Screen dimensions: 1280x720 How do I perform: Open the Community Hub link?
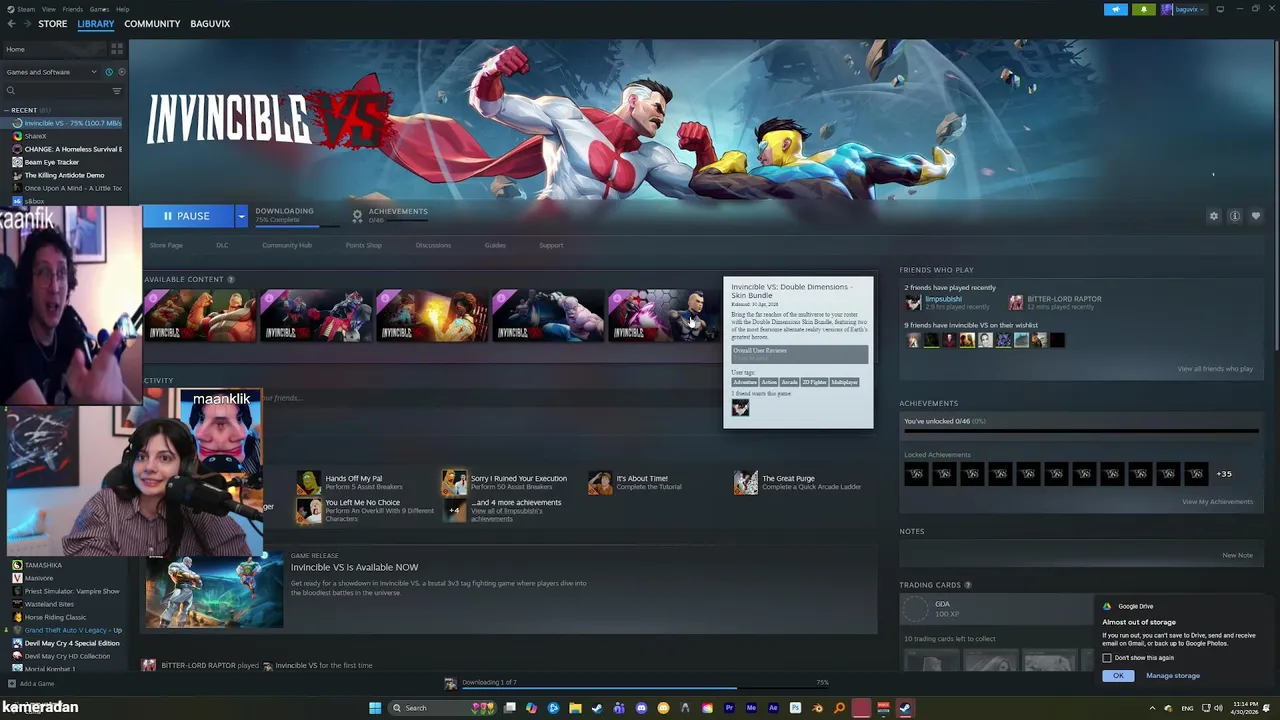[x=287, y=245]
